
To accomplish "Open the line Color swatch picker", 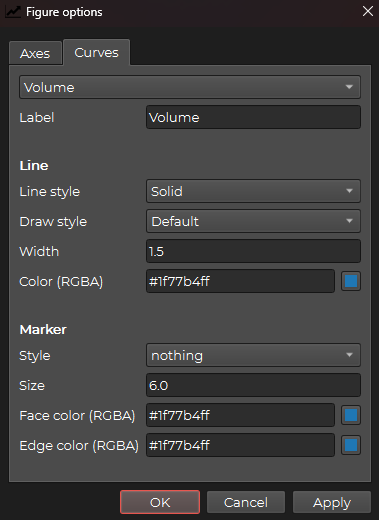I will pyautogui.click(x=351, y=281).
